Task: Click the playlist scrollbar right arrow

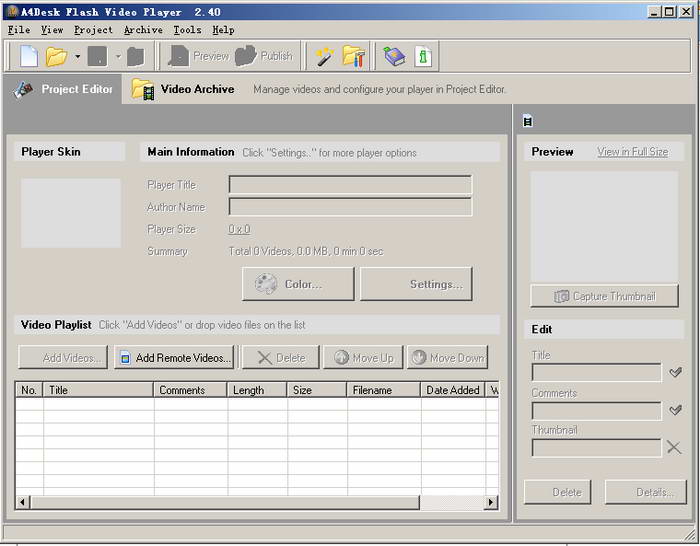Action: point(491,502)
